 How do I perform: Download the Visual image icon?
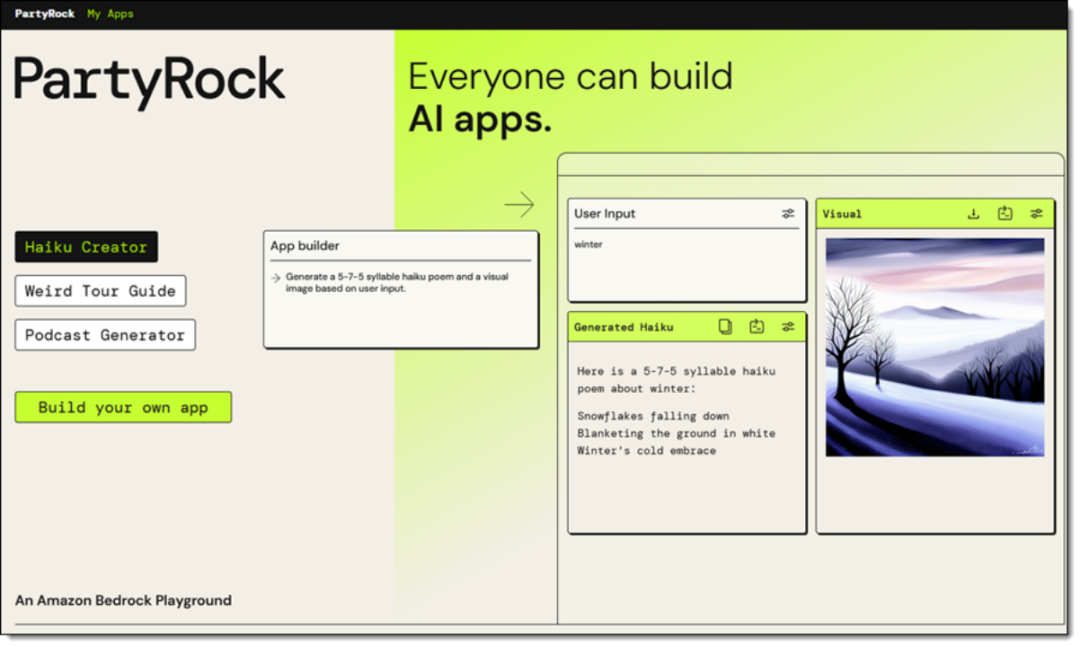[973, 214]
